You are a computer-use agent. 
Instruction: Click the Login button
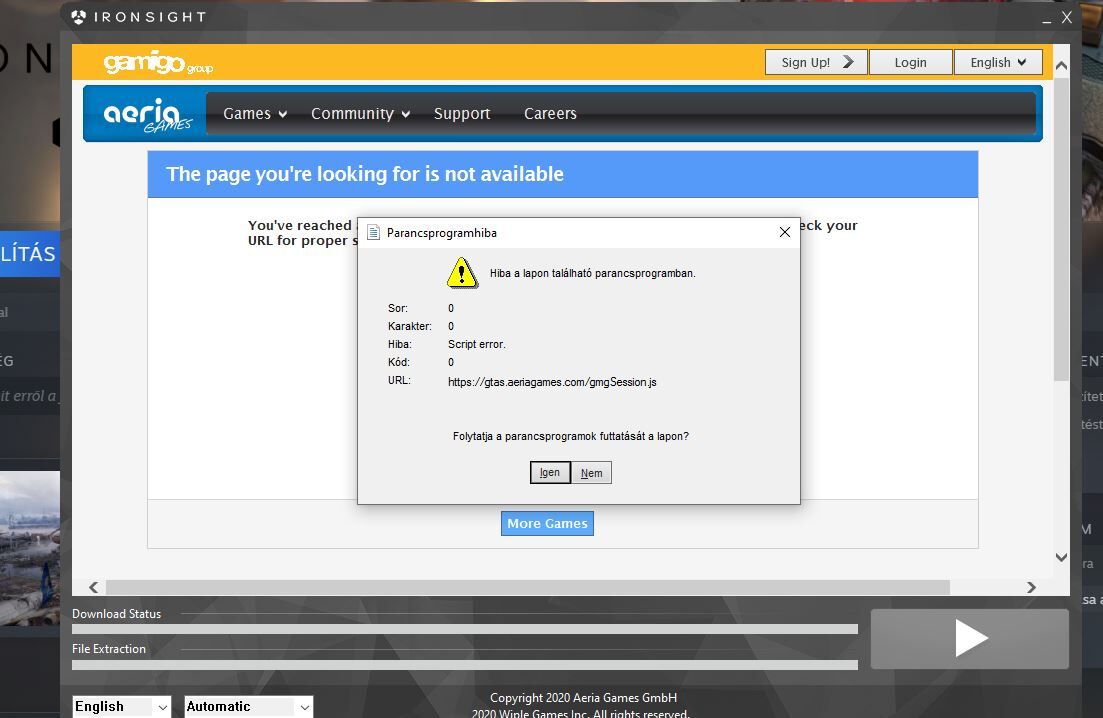[x=911, y=63]
